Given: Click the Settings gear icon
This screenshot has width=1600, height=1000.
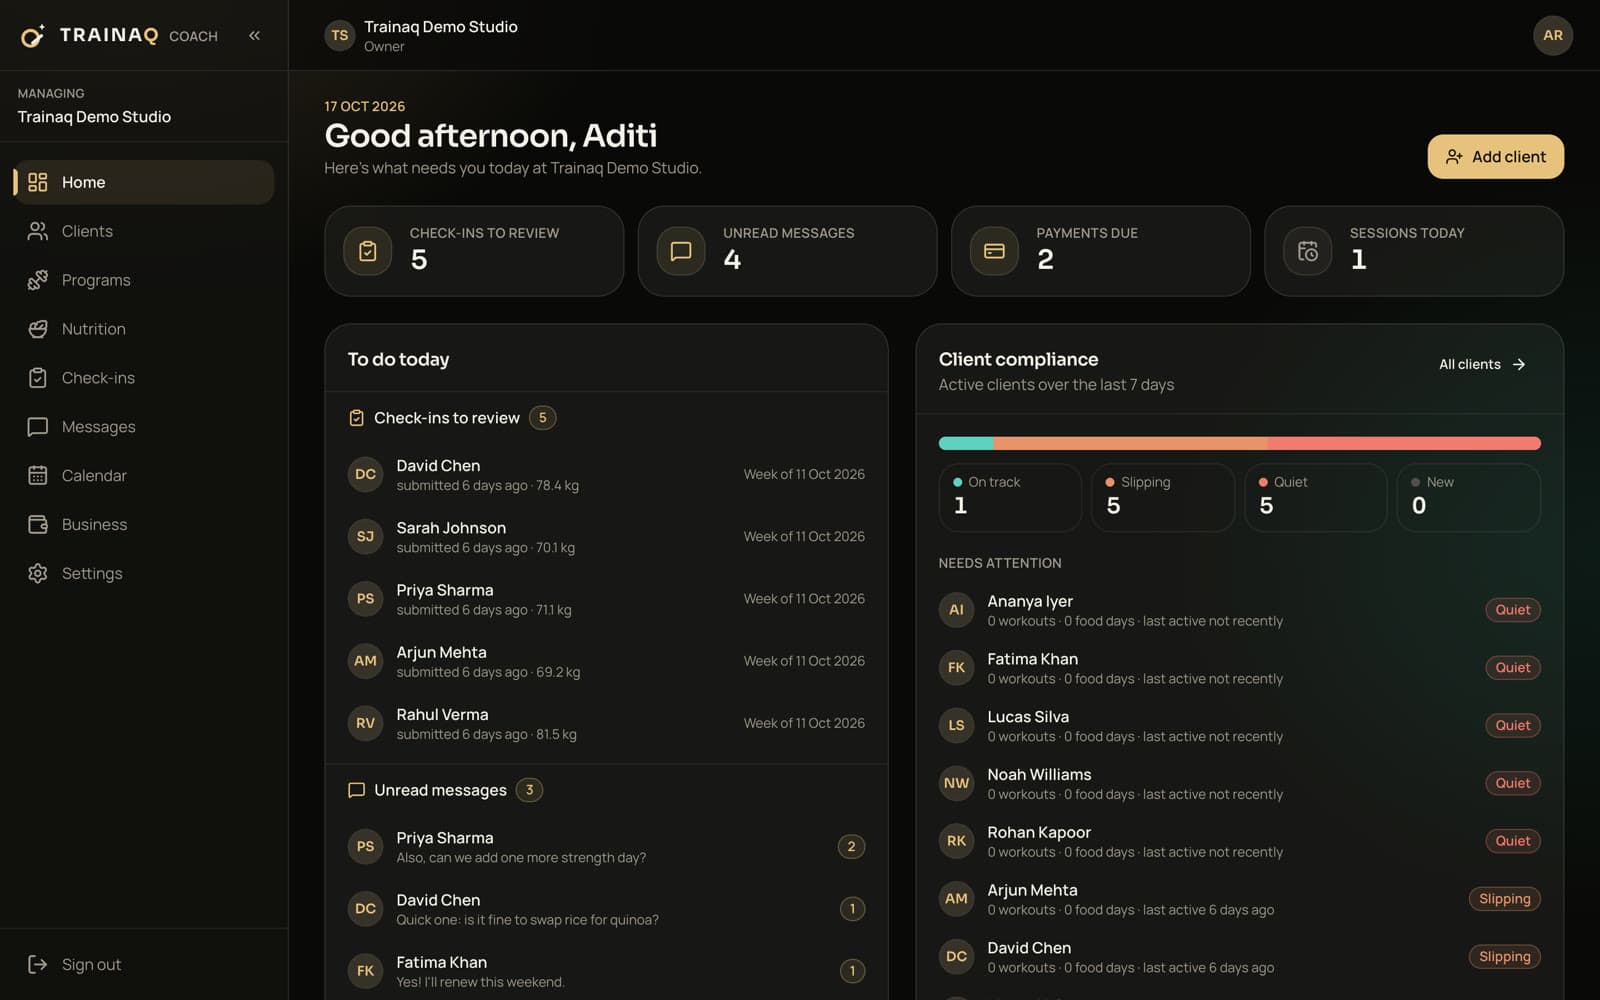Looking at the screenshot, I should tap(38, 573).
